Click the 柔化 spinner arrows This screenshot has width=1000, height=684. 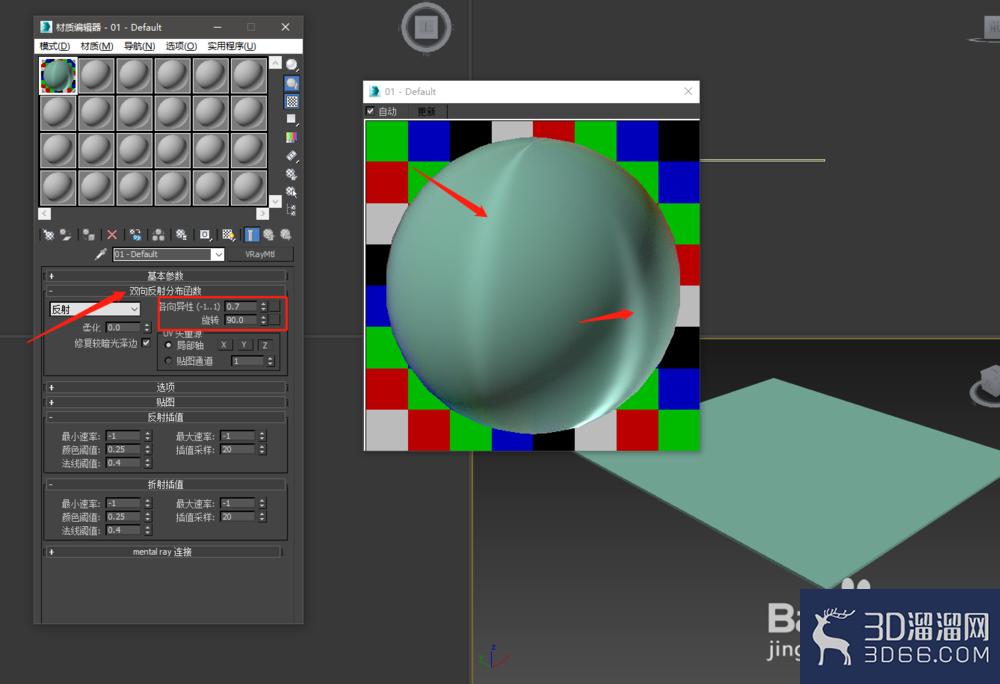(147, 328)
